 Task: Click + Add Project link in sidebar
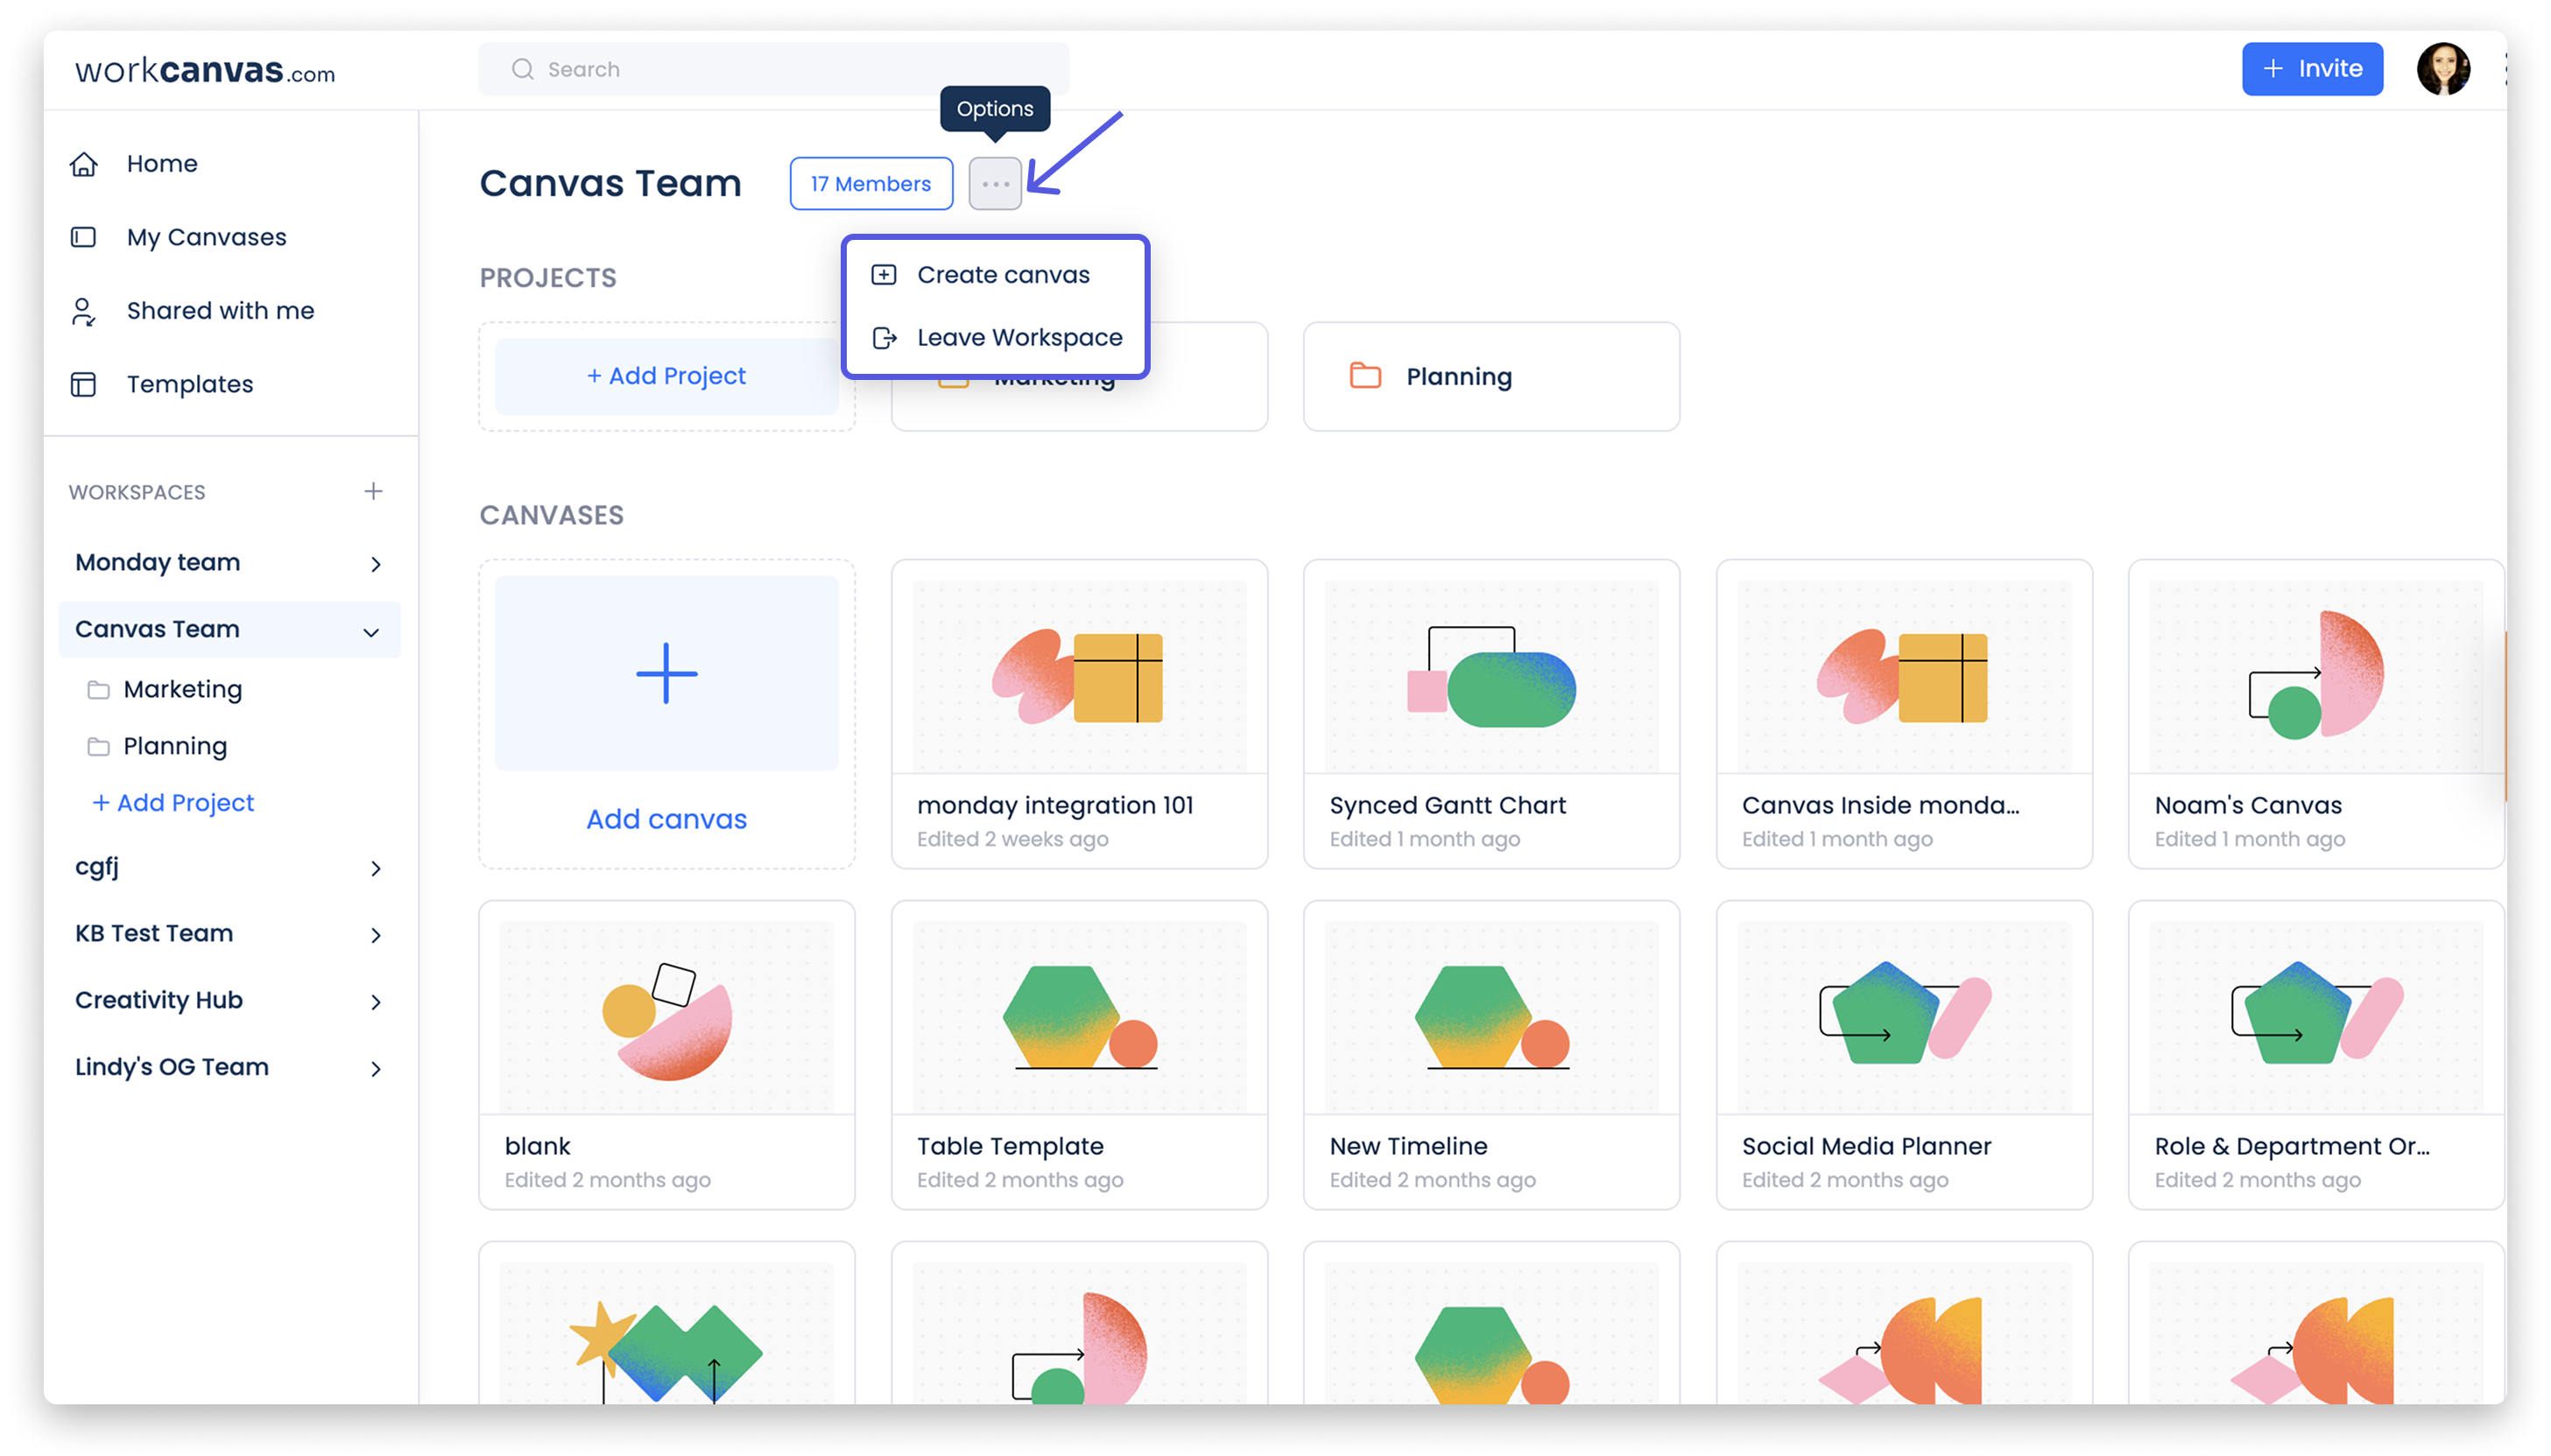click(173, 803)
